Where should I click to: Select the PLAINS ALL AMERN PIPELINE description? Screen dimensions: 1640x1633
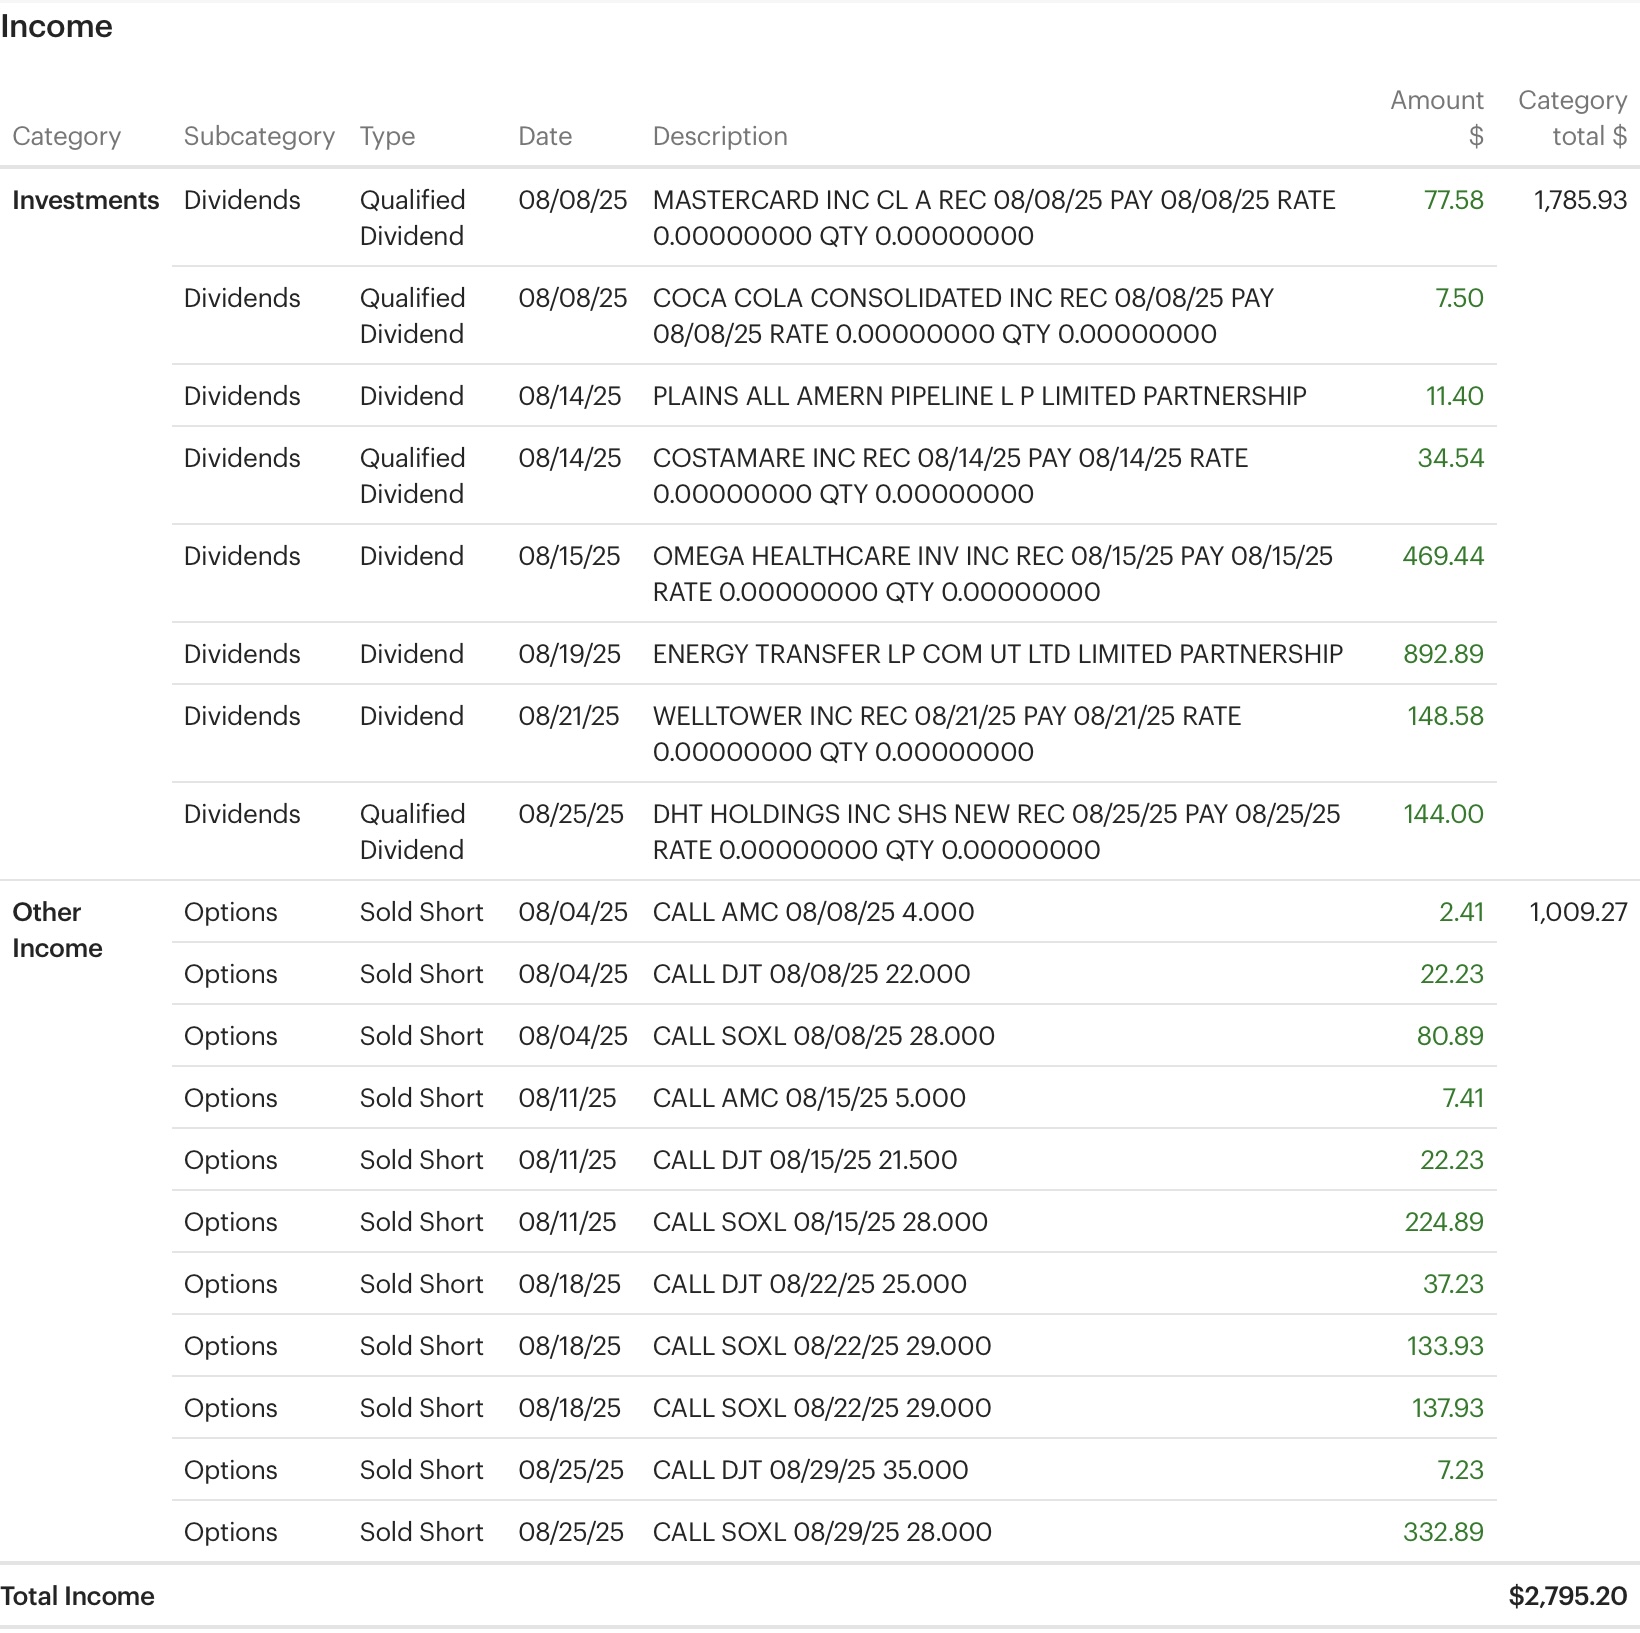click(980, 396)
